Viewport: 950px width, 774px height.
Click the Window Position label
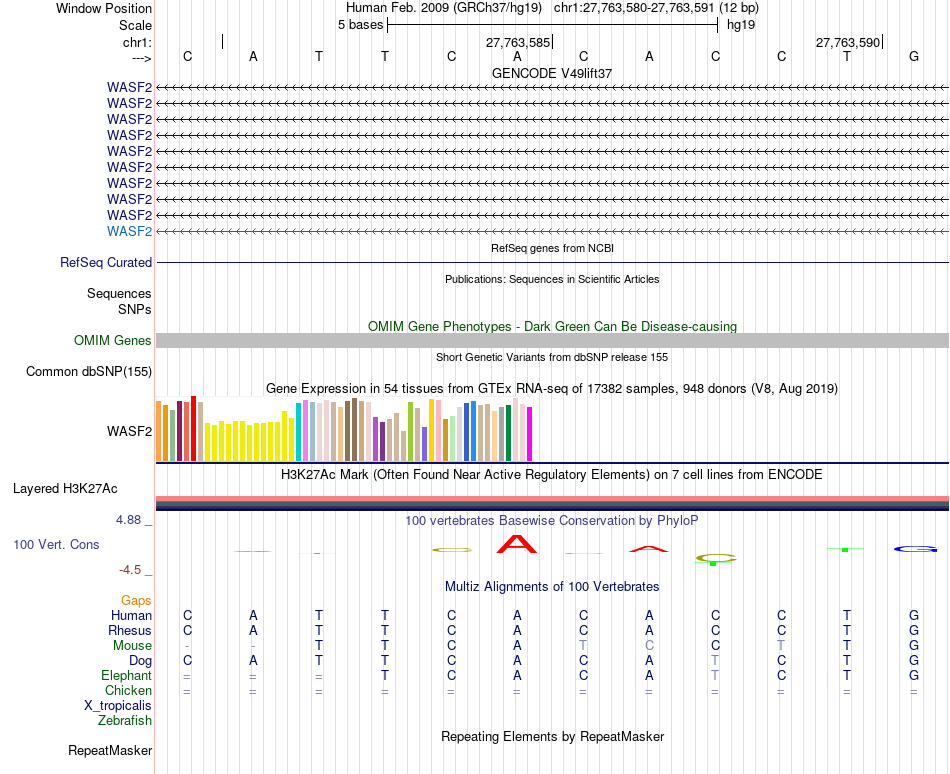click(104, 8)
